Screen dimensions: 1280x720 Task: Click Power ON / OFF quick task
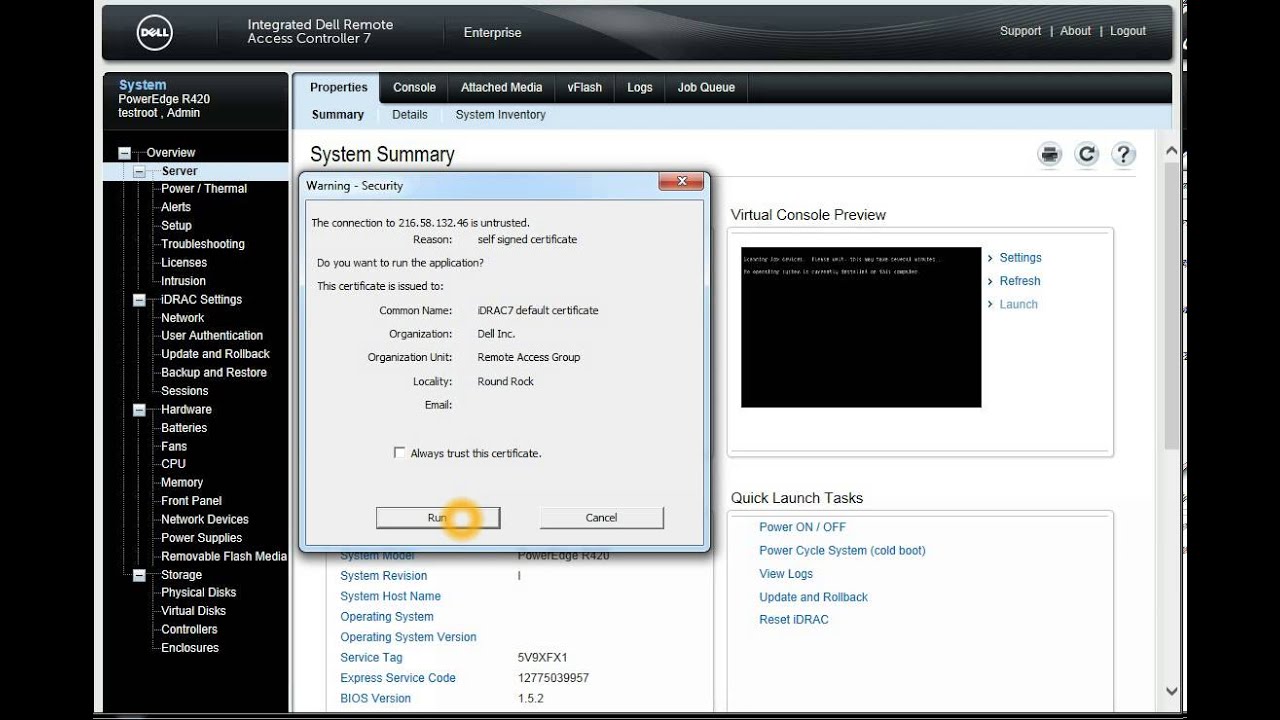pyautogui.click(x=802, y=527)
